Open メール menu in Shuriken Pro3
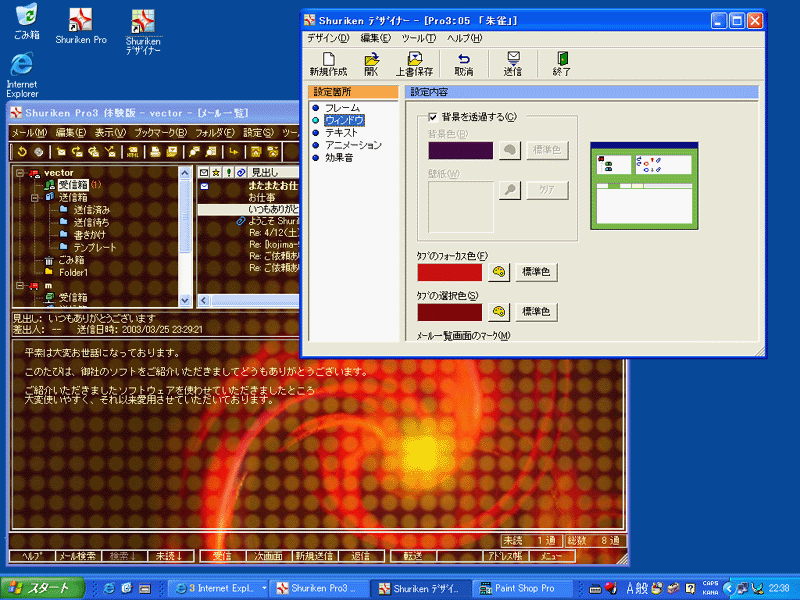This screenshot has height=600, width=800. tap(29, 133)
